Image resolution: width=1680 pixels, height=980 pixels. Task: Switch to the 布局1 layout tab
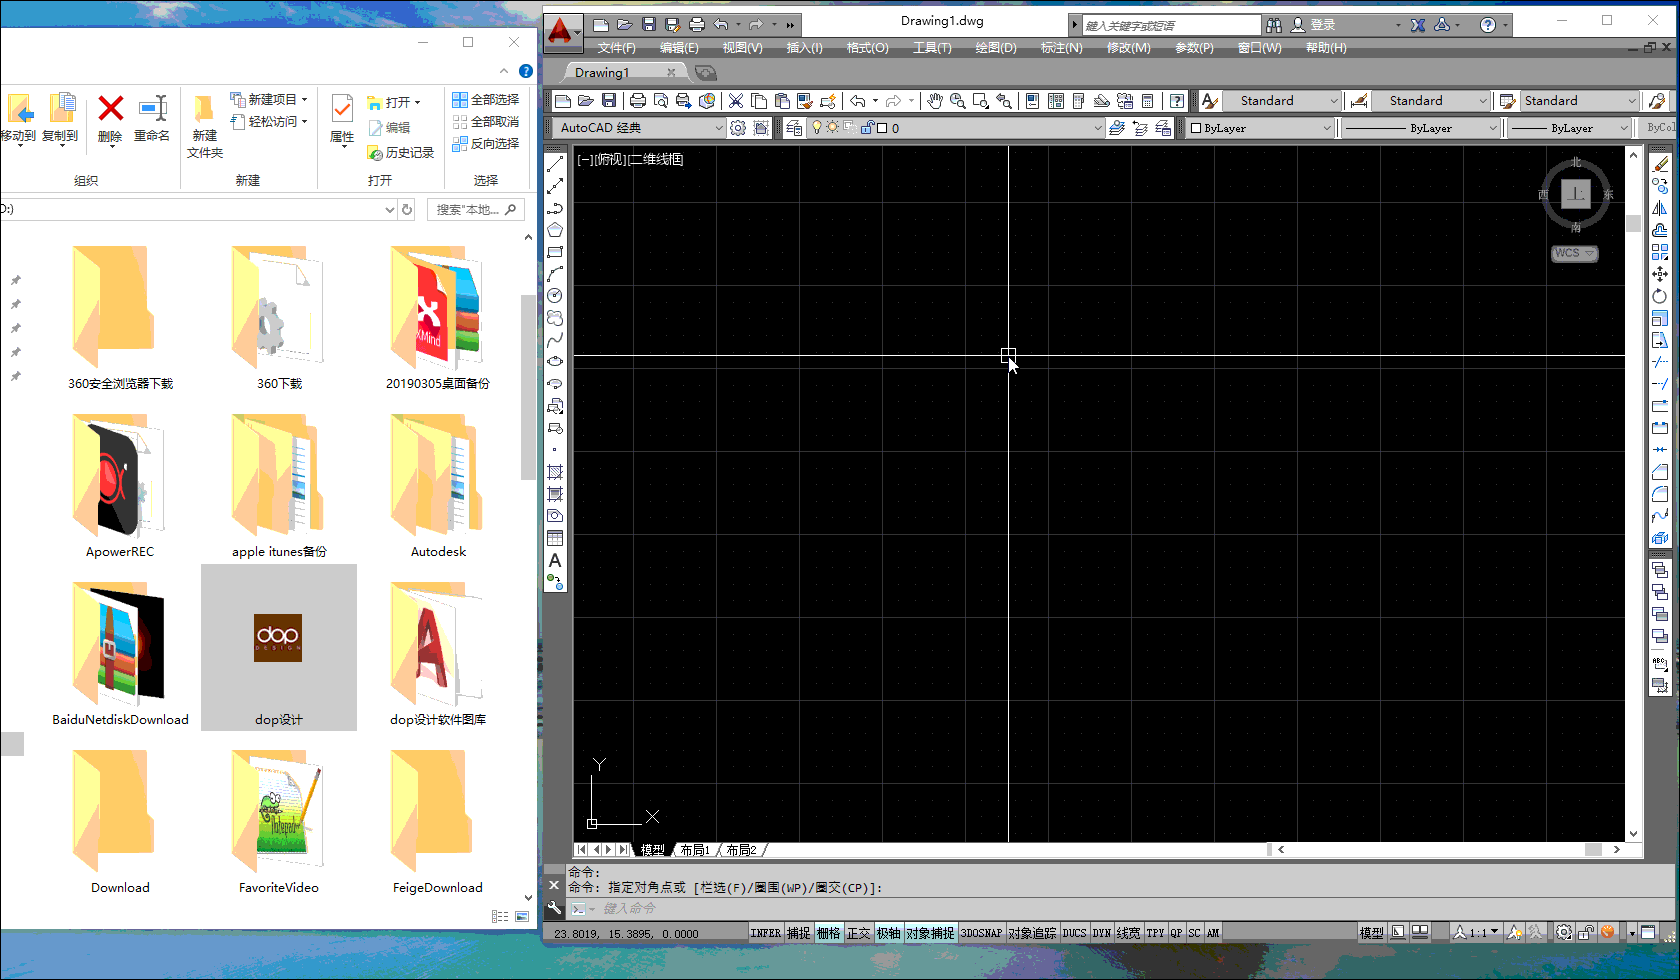695,850
